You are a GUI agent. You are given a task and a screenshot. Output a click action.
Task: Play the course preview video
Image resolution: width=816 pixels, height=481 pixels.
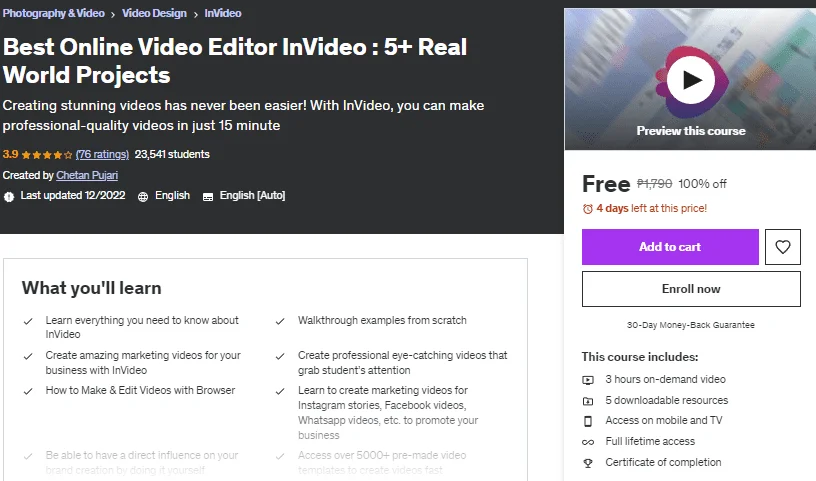[691, 81]
